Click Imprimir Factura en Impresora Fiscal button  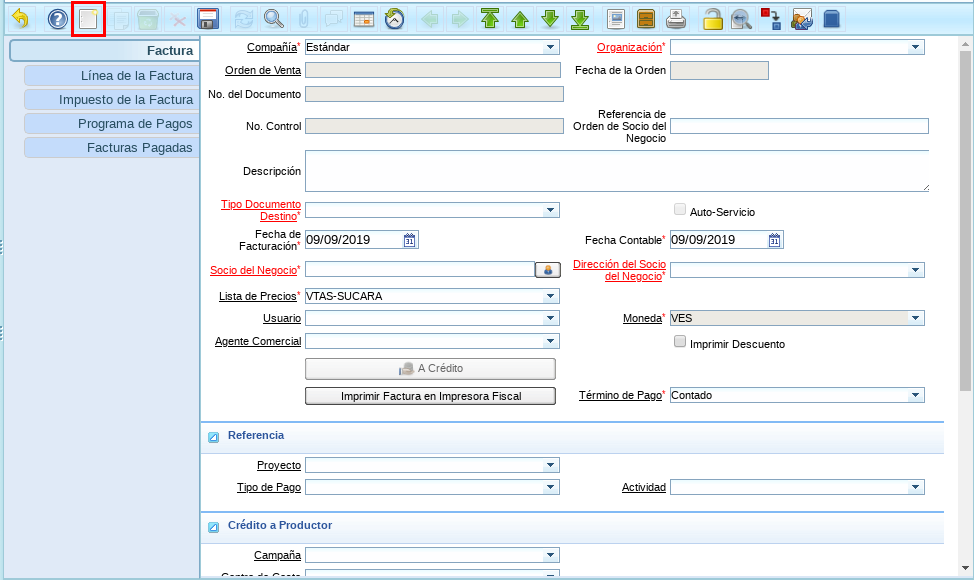tap(430, 396)
